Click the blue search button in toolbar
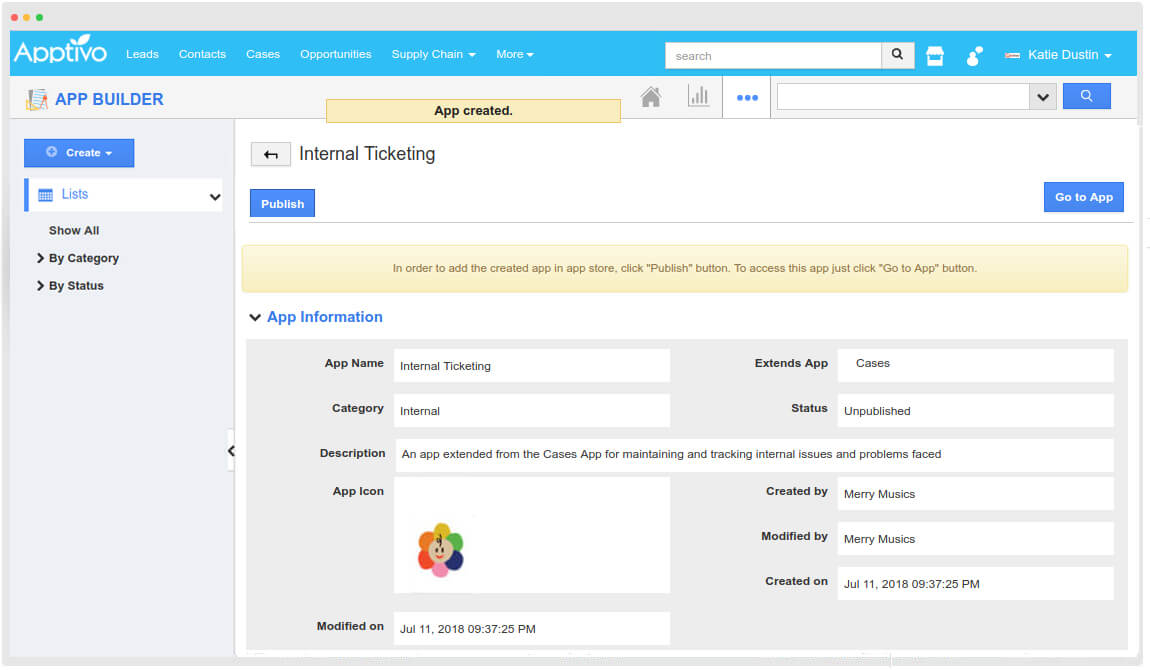The width and height of the screenshot is (1150, 670). [x=1086, y=96]
